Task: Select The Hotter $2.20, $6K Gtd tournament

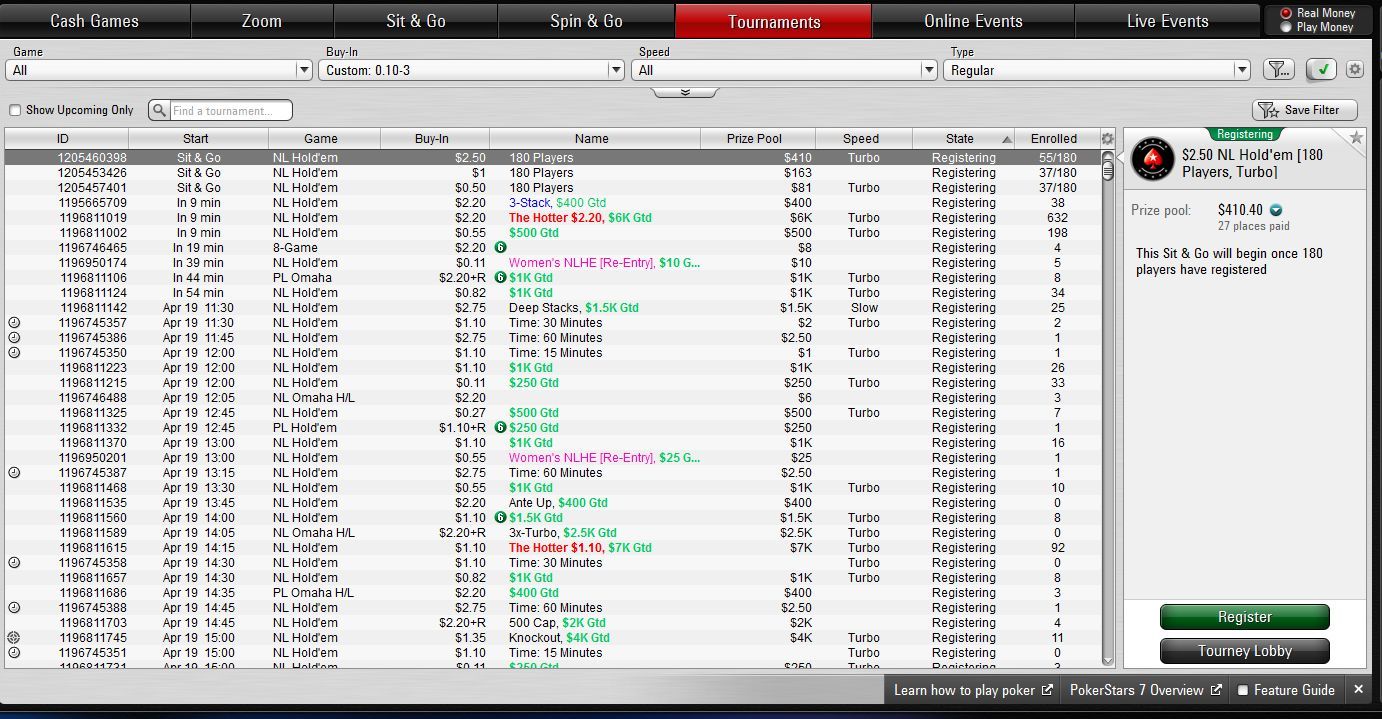Action: coord(552,218)
